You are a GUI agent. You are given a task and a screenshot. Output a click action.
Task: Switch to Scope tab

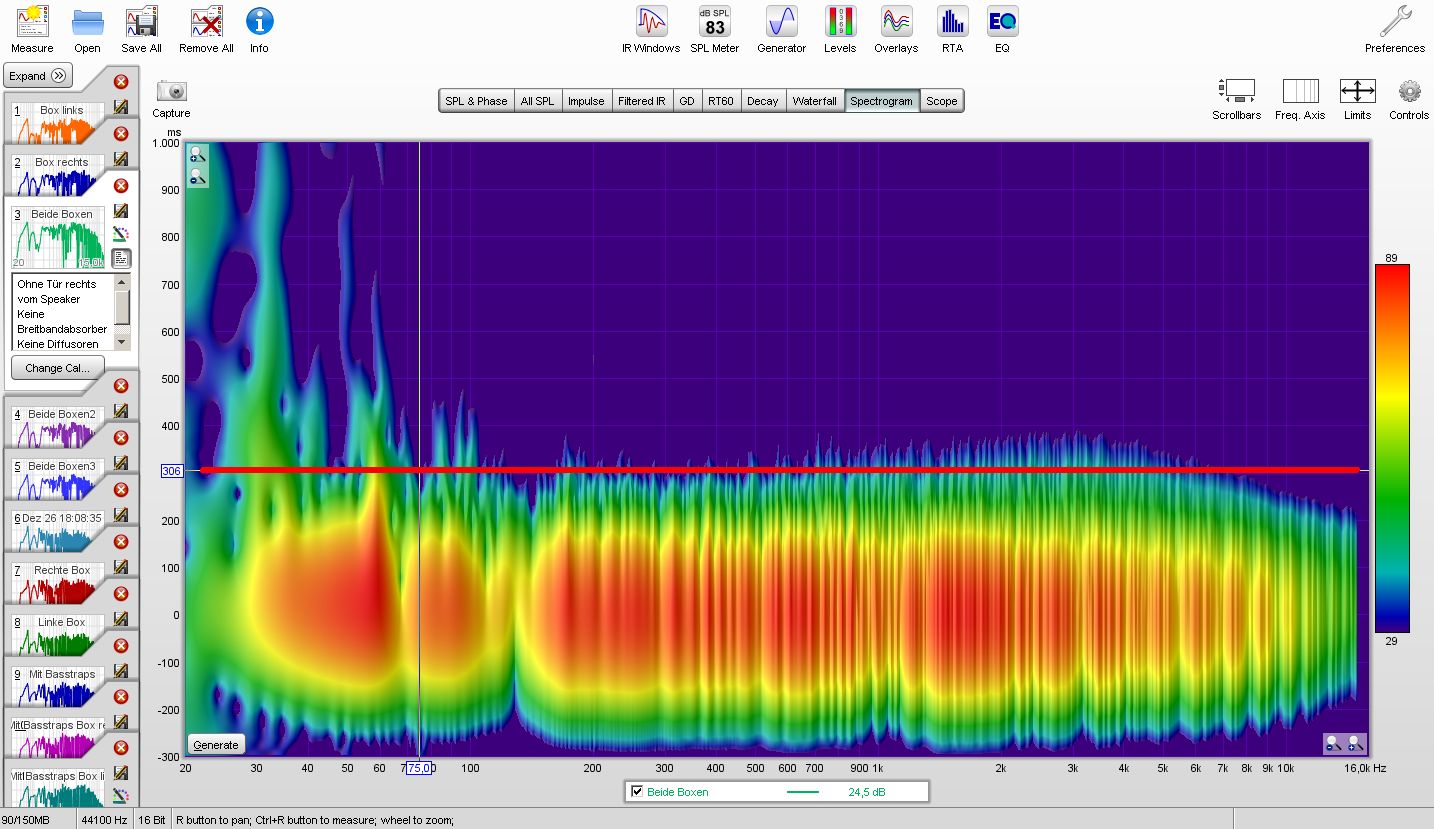[x=941, y=101]
